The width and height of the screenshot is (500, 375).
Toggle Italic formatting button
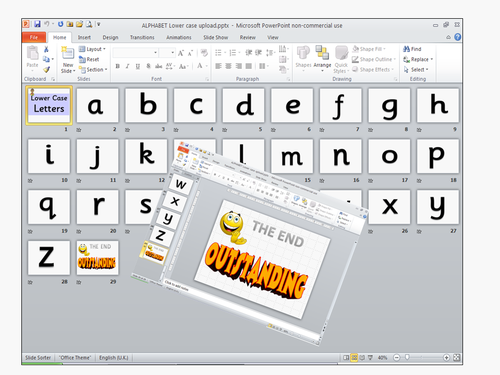tap(127, 66)
